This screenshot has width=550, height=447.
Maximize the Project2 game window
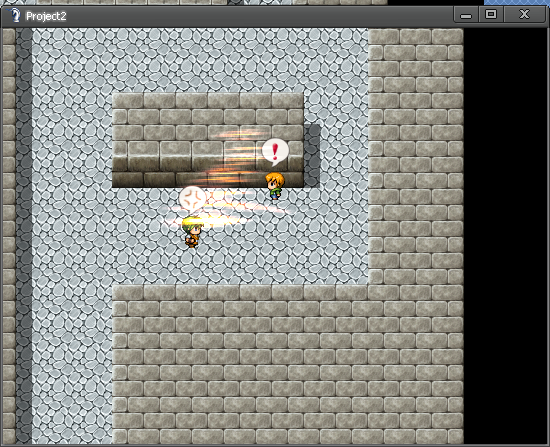tap(491, 15)
